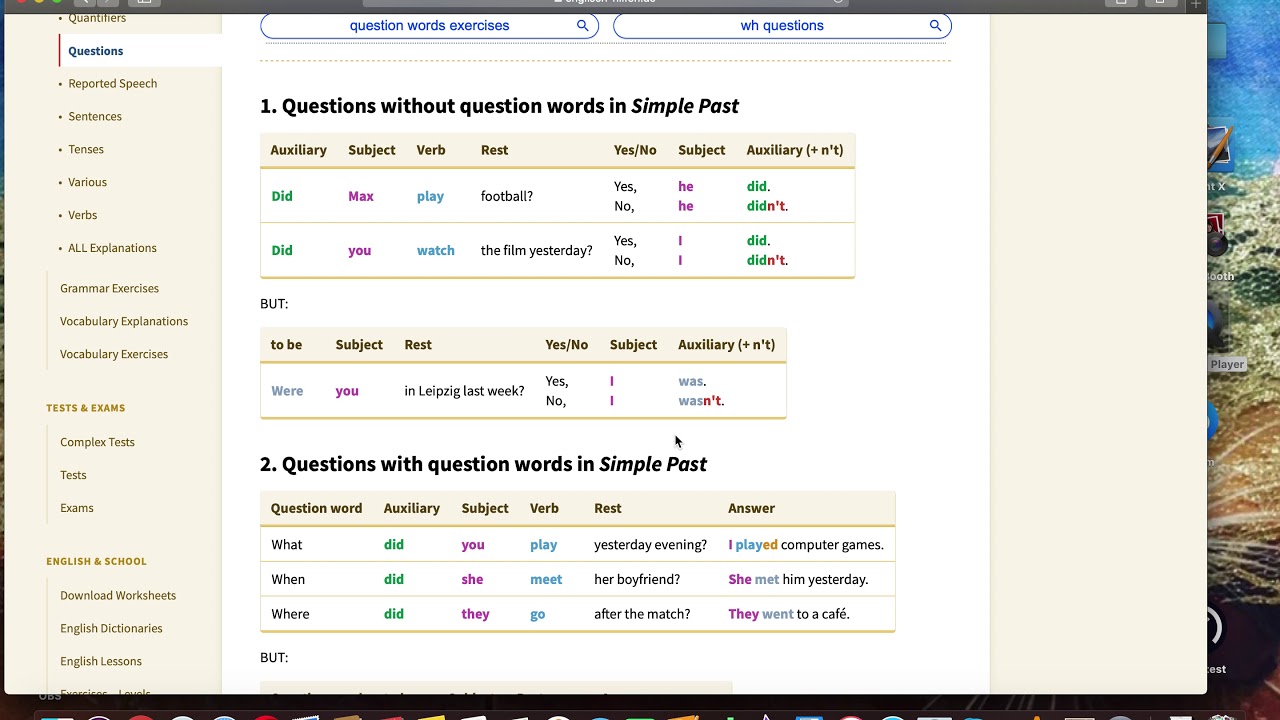The width and height of the screenshot is (1280, 720).
Task: Go to Vocabulary Explanations
Action: click(124, 321)
